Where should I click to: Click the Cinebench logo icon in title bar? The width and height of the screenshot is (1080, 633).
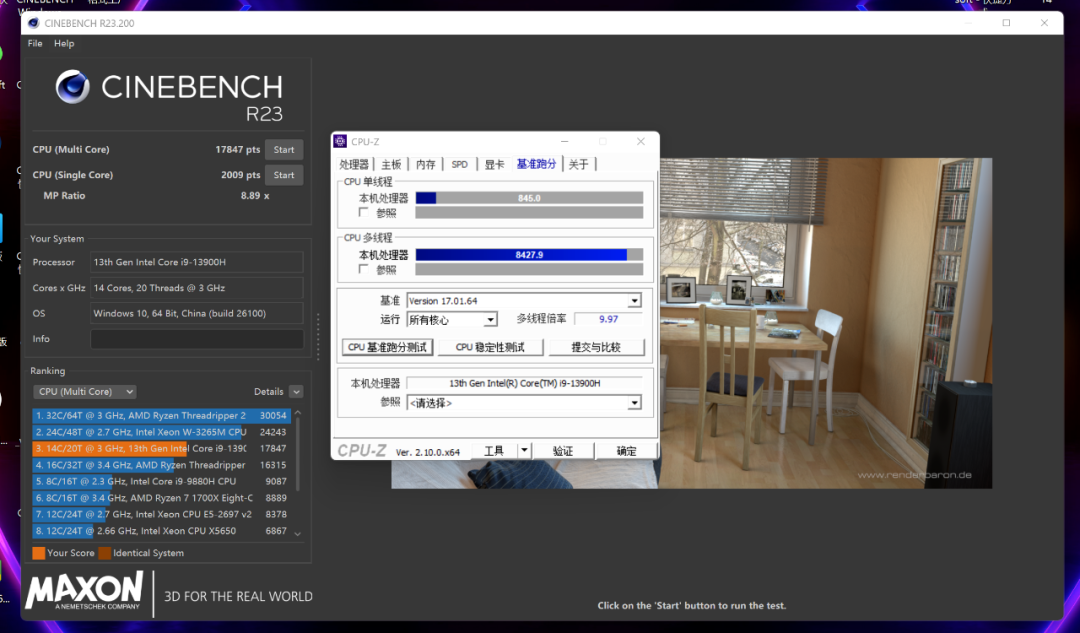coord(33,23)
